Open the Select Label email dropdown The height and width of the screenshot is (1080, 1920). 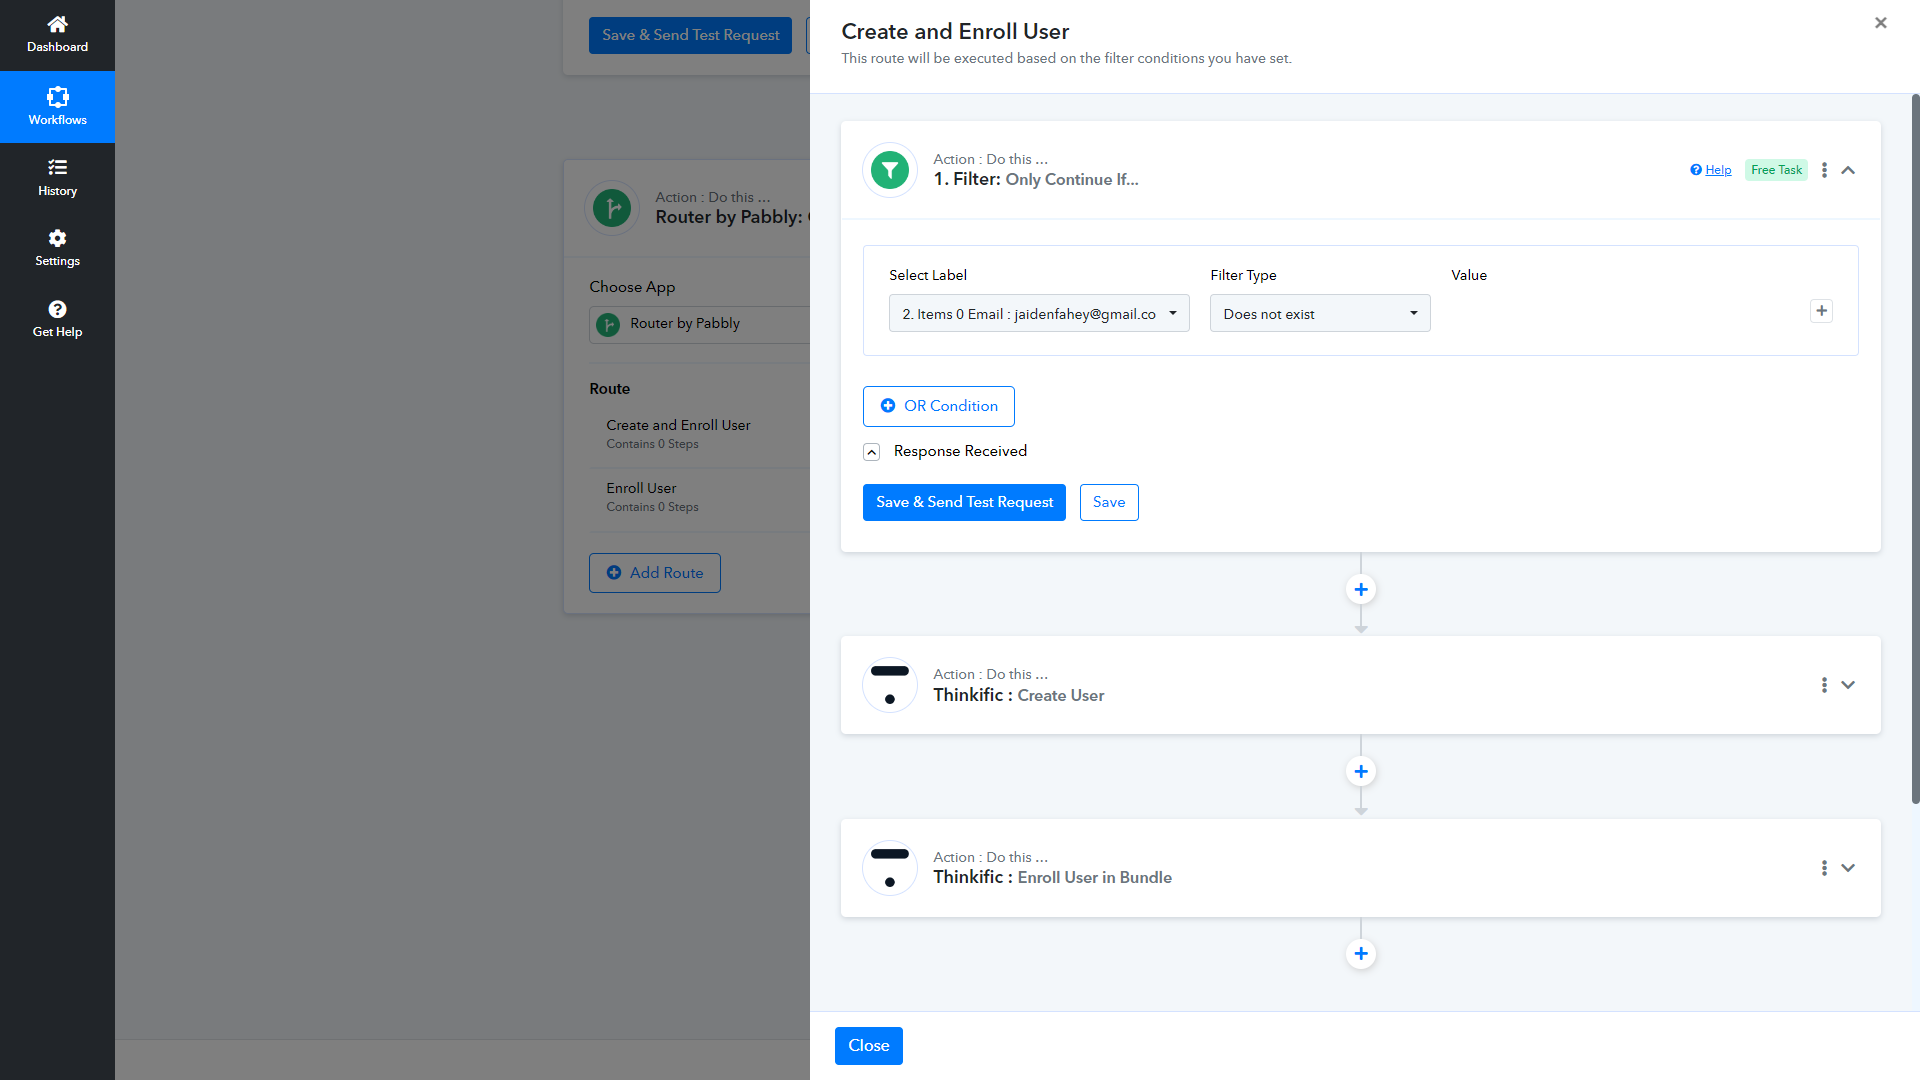tap(1038, 314)
